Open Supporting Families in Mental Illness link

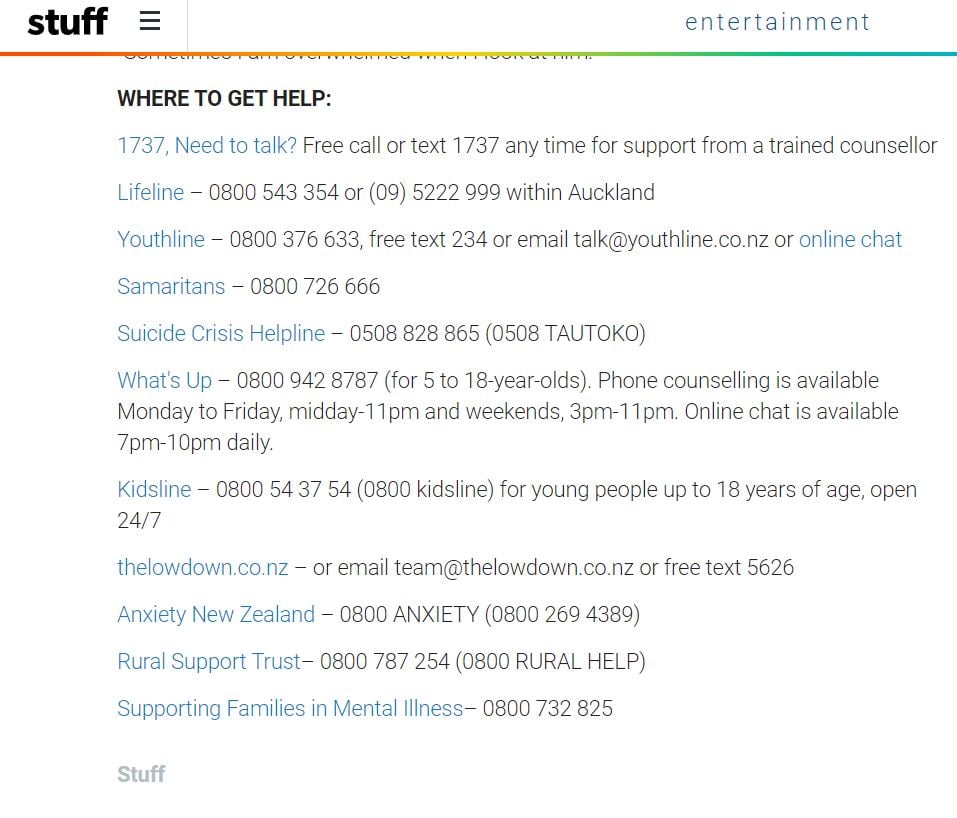pos(291,708)
